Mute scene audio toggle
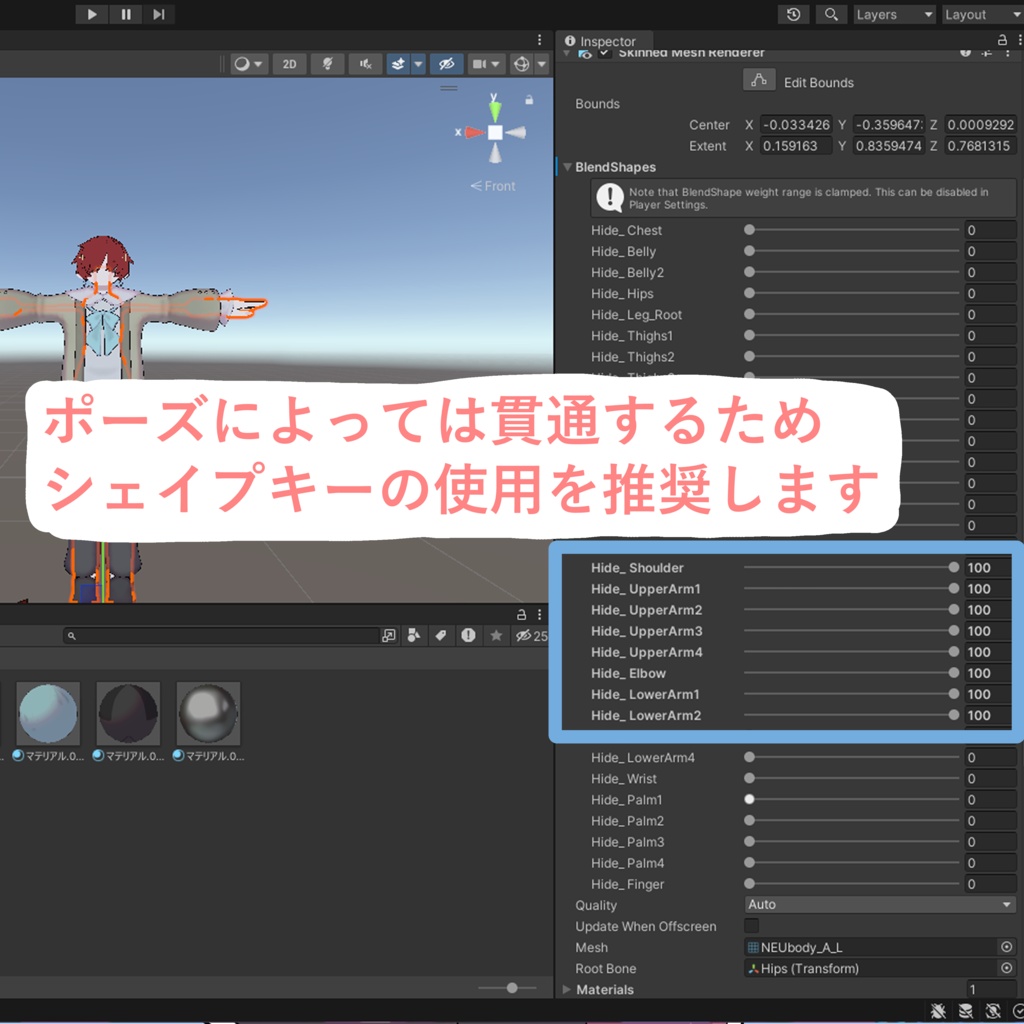Screen dimensions: 1024x1024 click(x=366, y=64)
